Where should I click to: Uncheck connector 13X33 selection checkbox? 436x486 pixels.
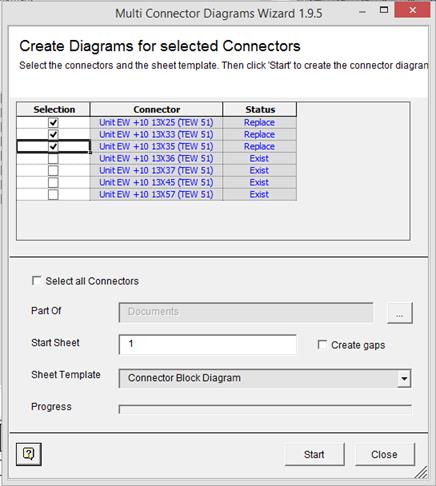(x=53, y=135)
